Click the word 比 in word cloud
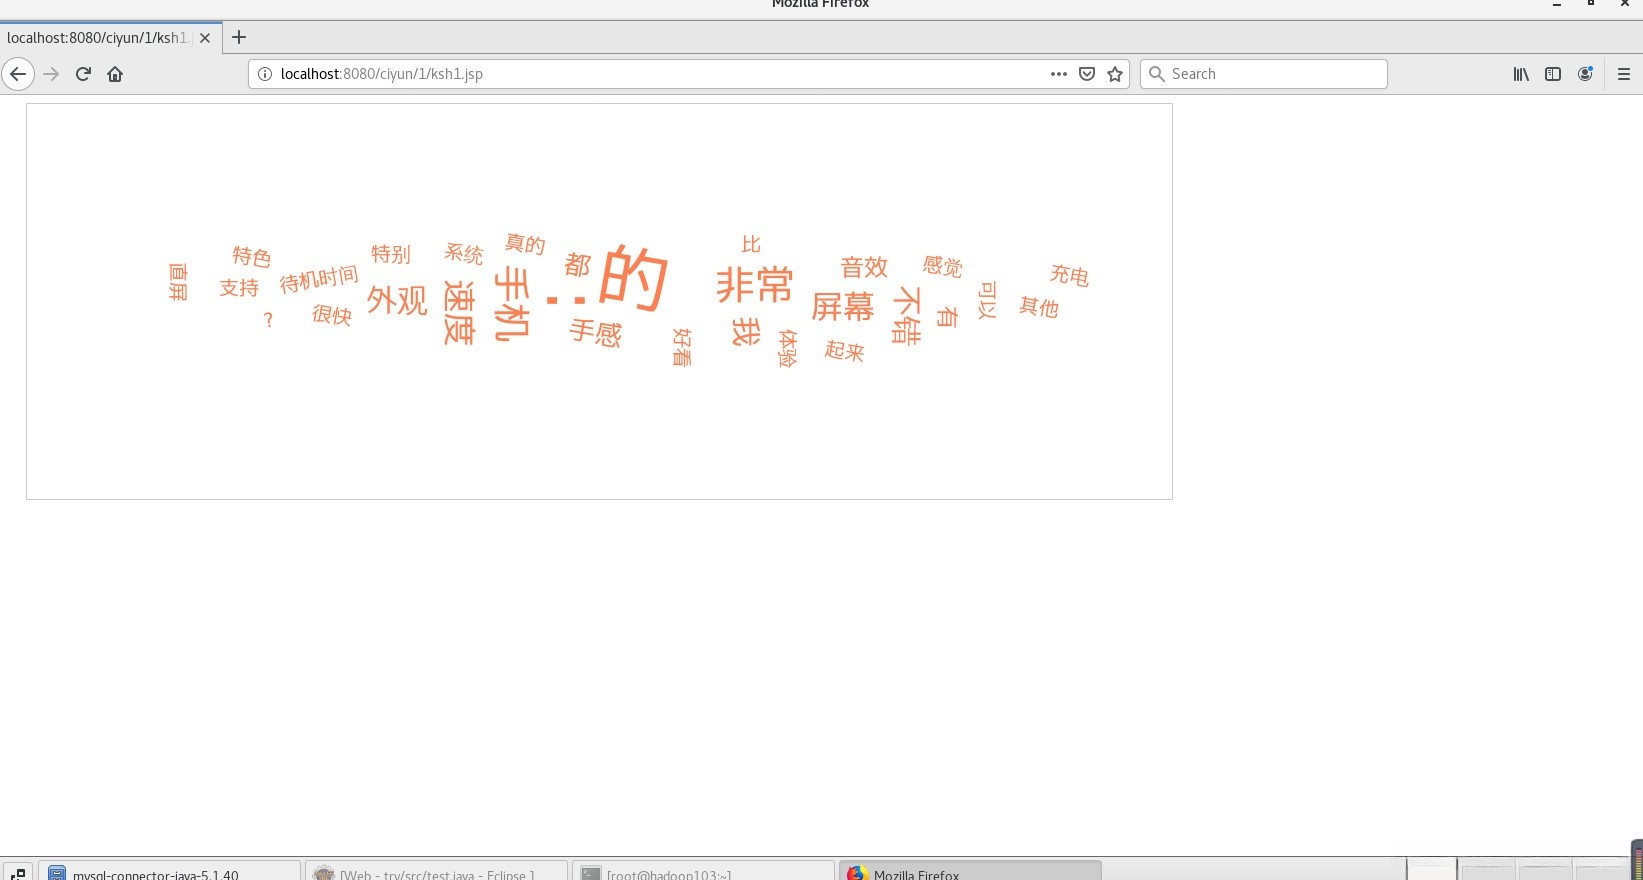 (751, 244)
